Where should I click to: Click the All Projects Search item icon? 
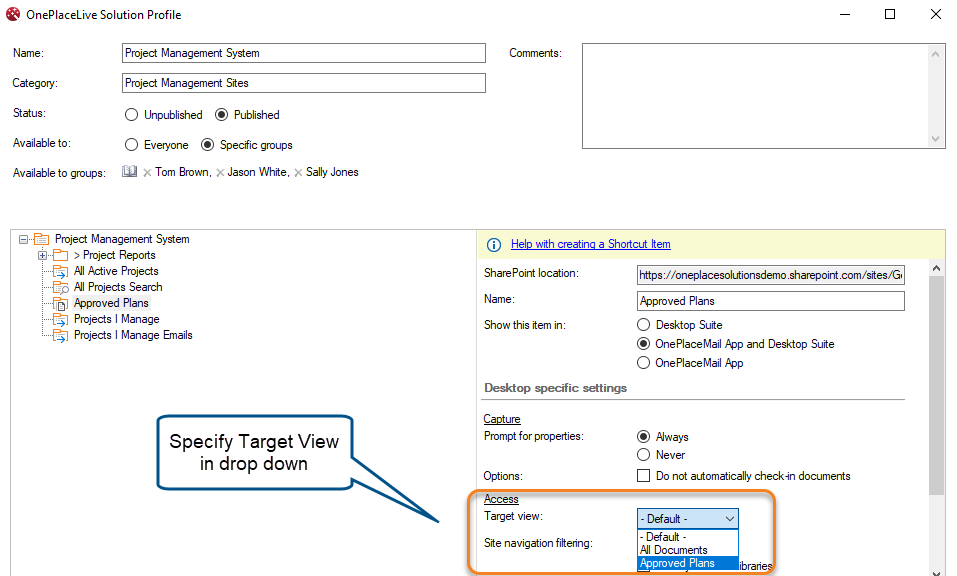tap(61, 287)
